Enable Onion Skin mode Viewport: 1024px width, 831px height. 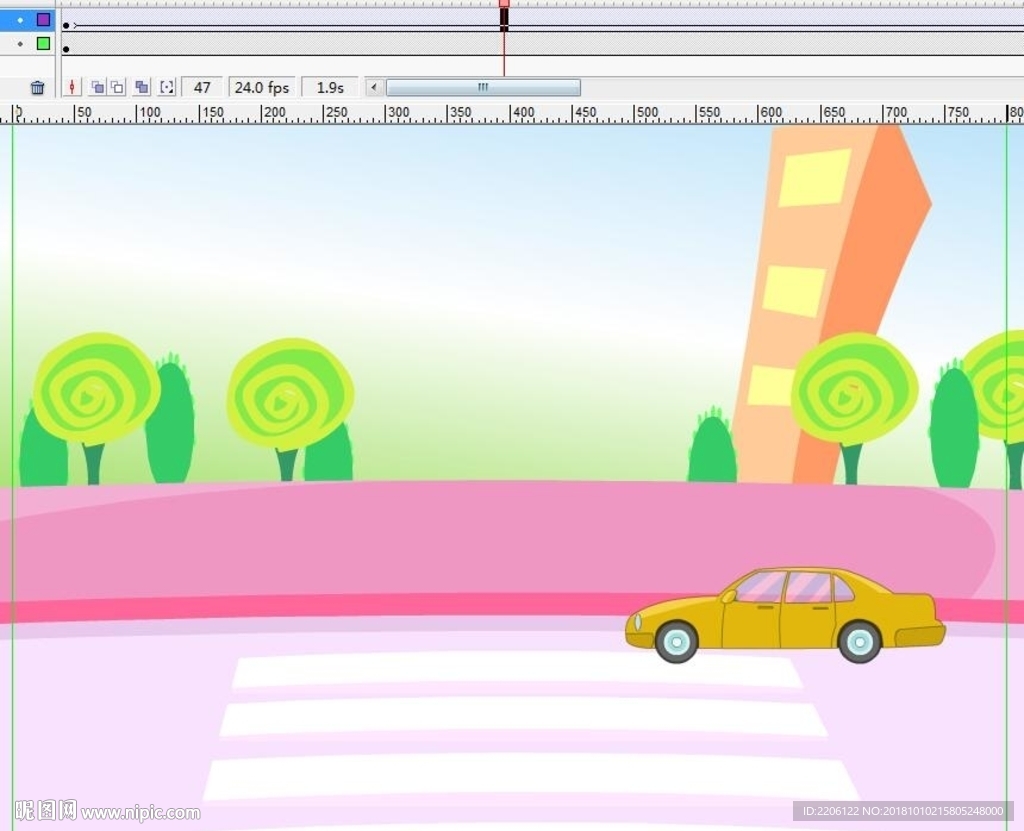click(96, 88)
